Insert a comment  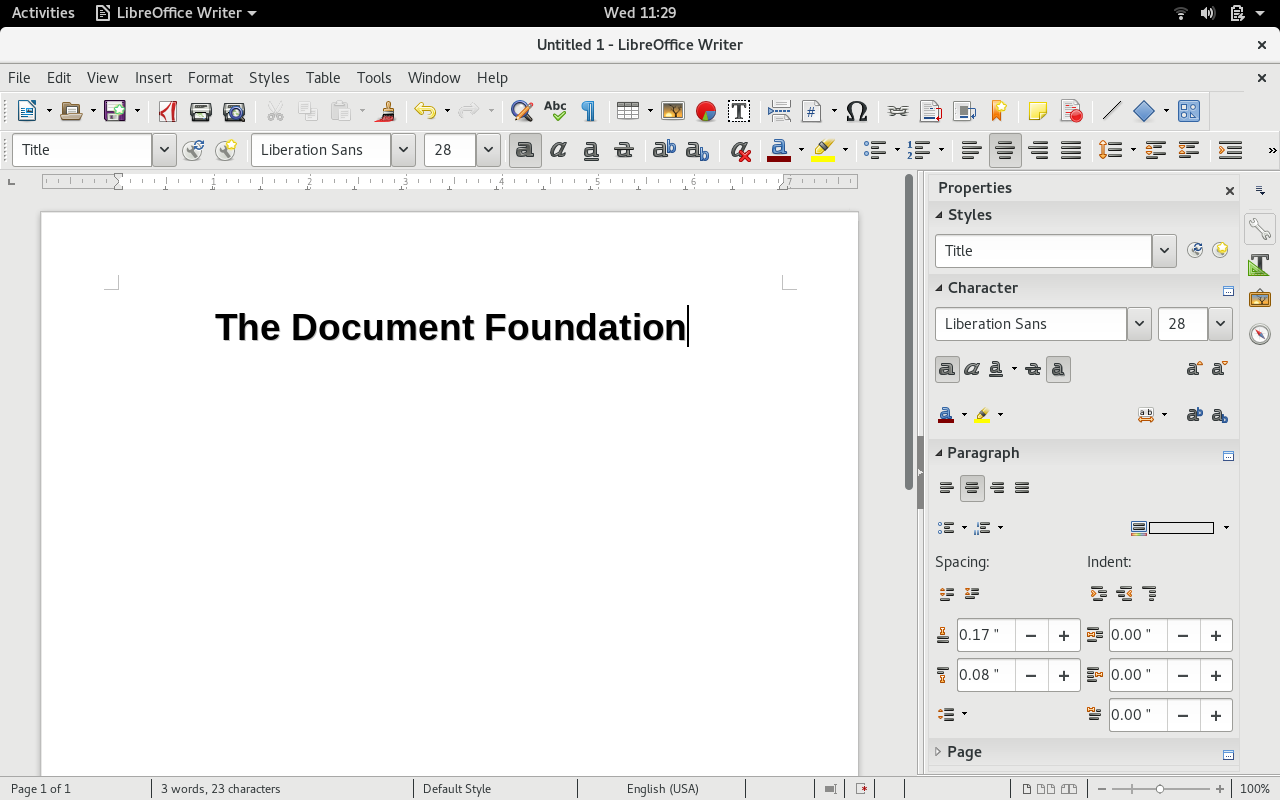coord(1038,111)
